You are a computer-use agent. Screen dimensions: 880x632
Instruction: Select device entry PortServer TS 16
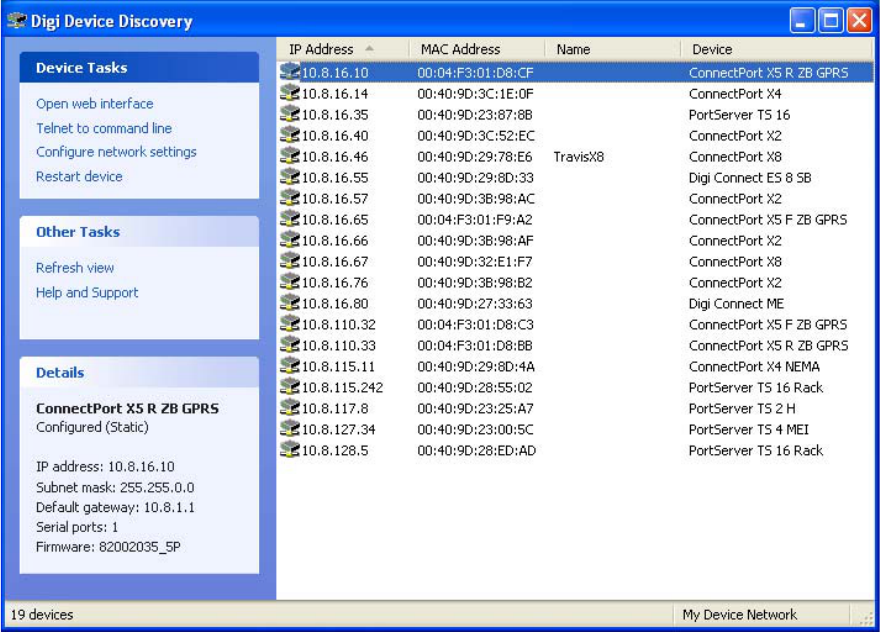pos(739,115)
